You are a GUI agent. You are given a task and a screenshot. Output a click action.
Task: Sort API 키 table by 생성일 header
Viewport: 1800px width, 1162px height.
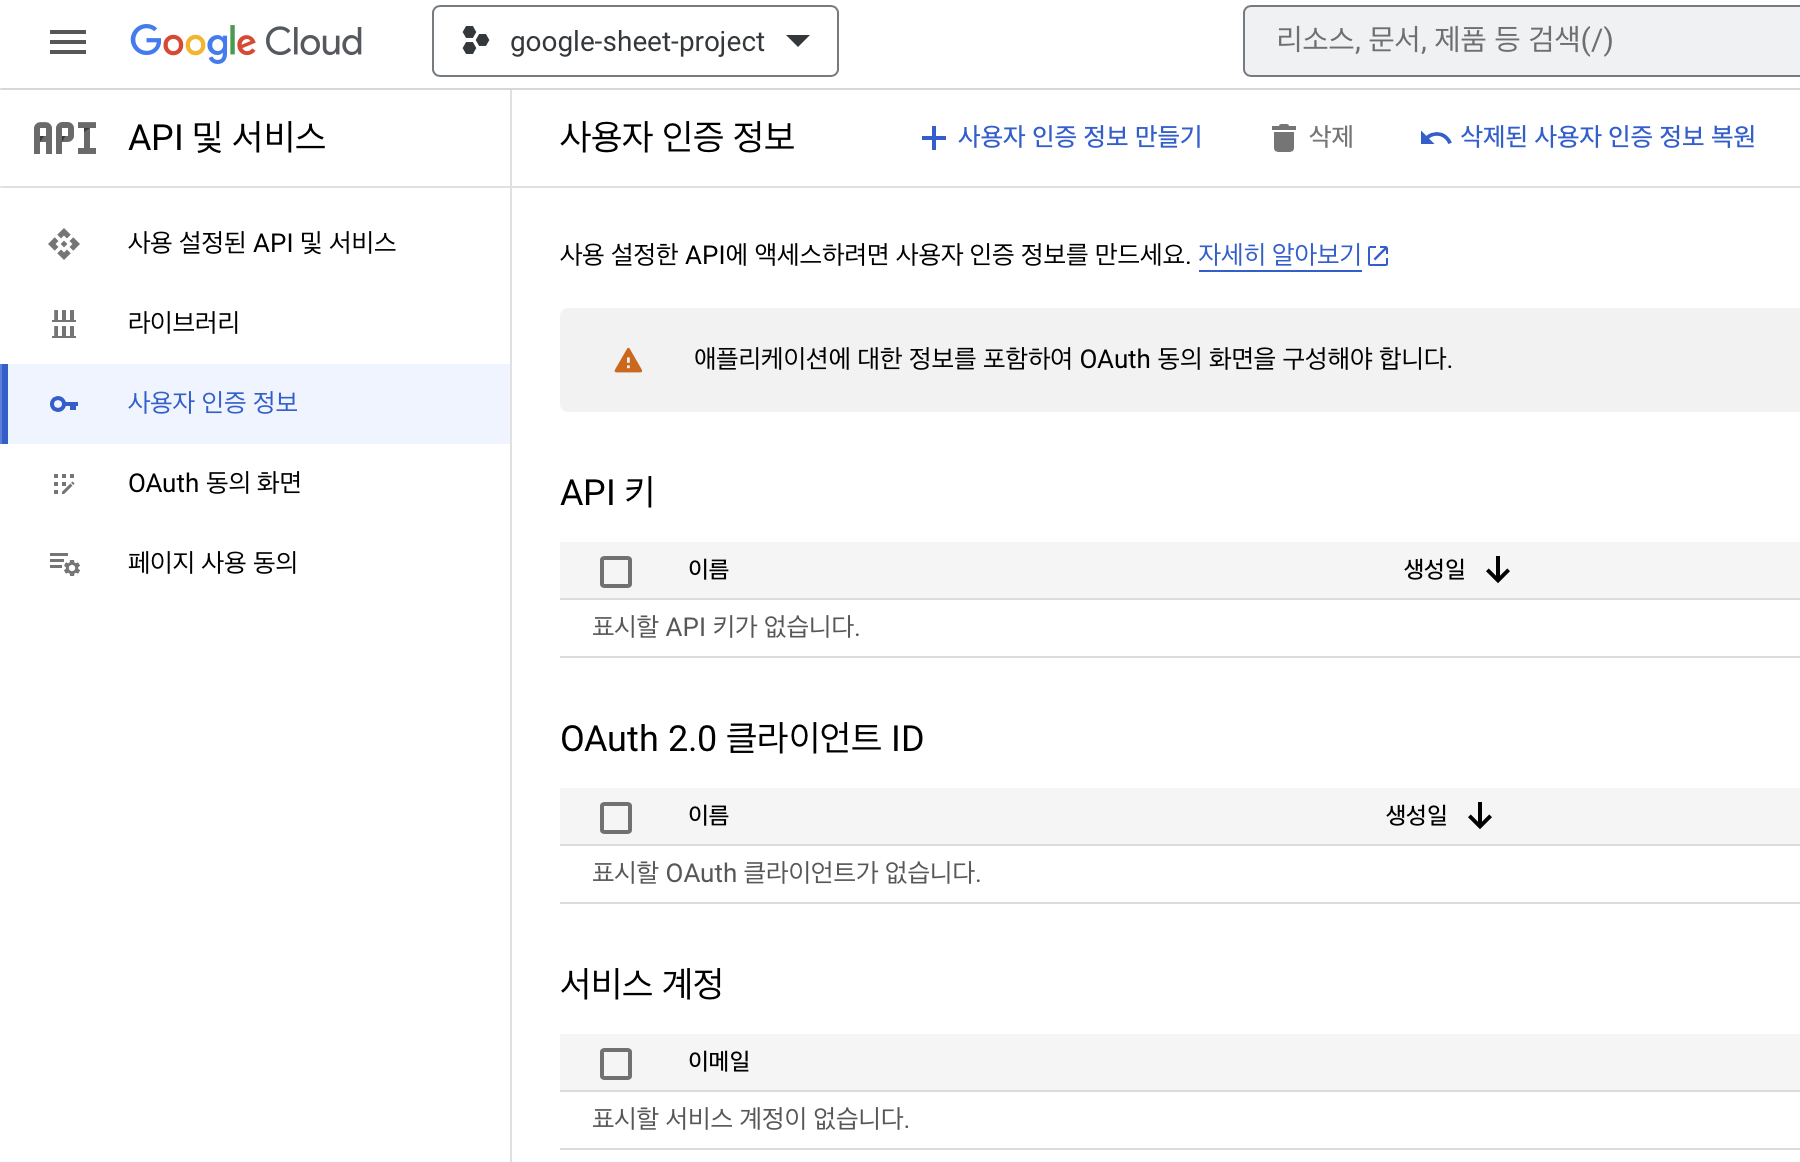[x=1435, y=570]
